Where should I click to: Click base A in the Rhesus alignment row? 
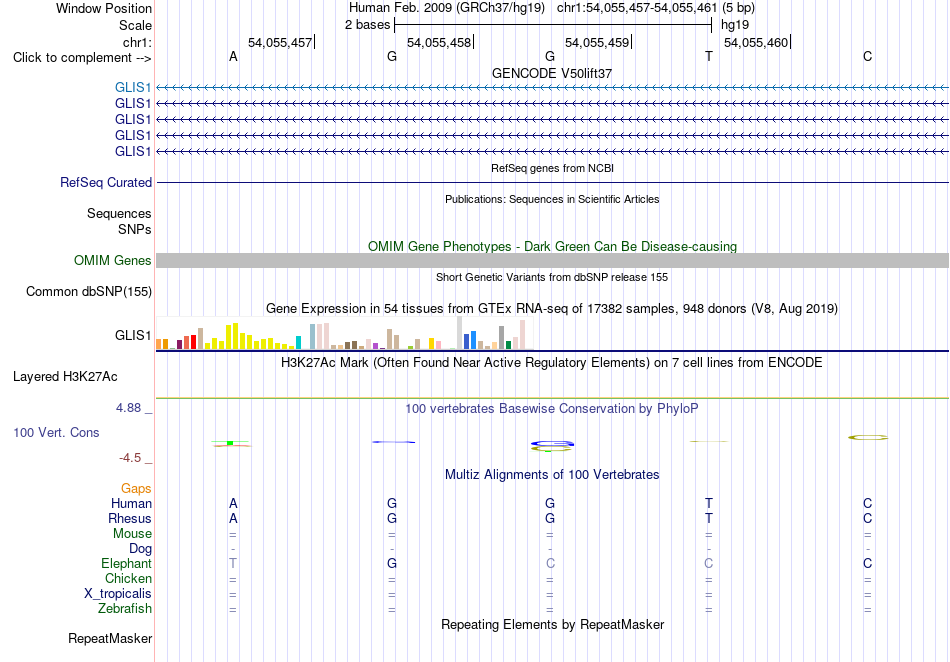click(233, 518)
